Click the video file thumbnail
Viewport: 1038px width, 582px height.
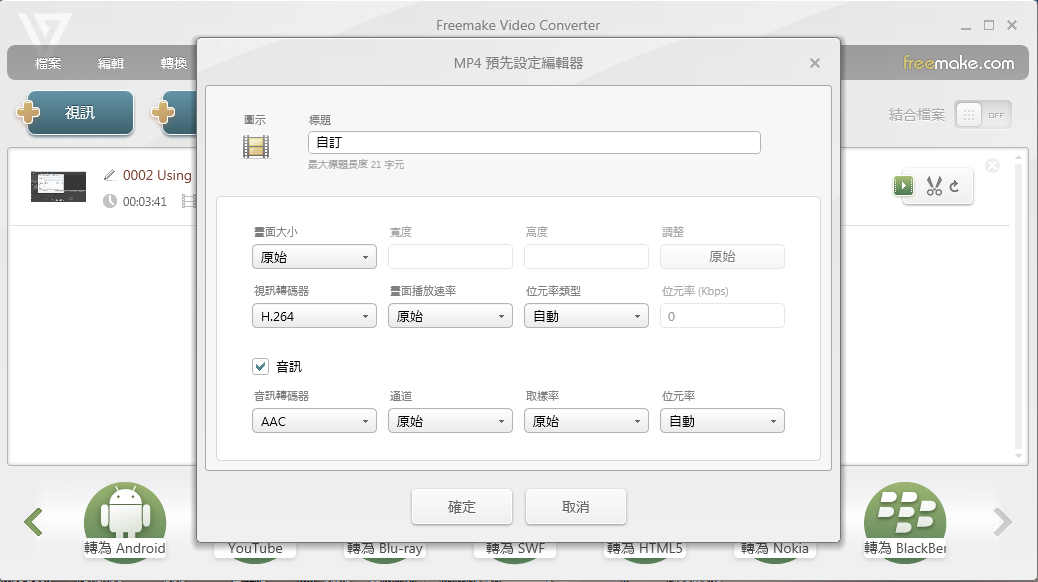pyautogui.click(x=58, y=186)
